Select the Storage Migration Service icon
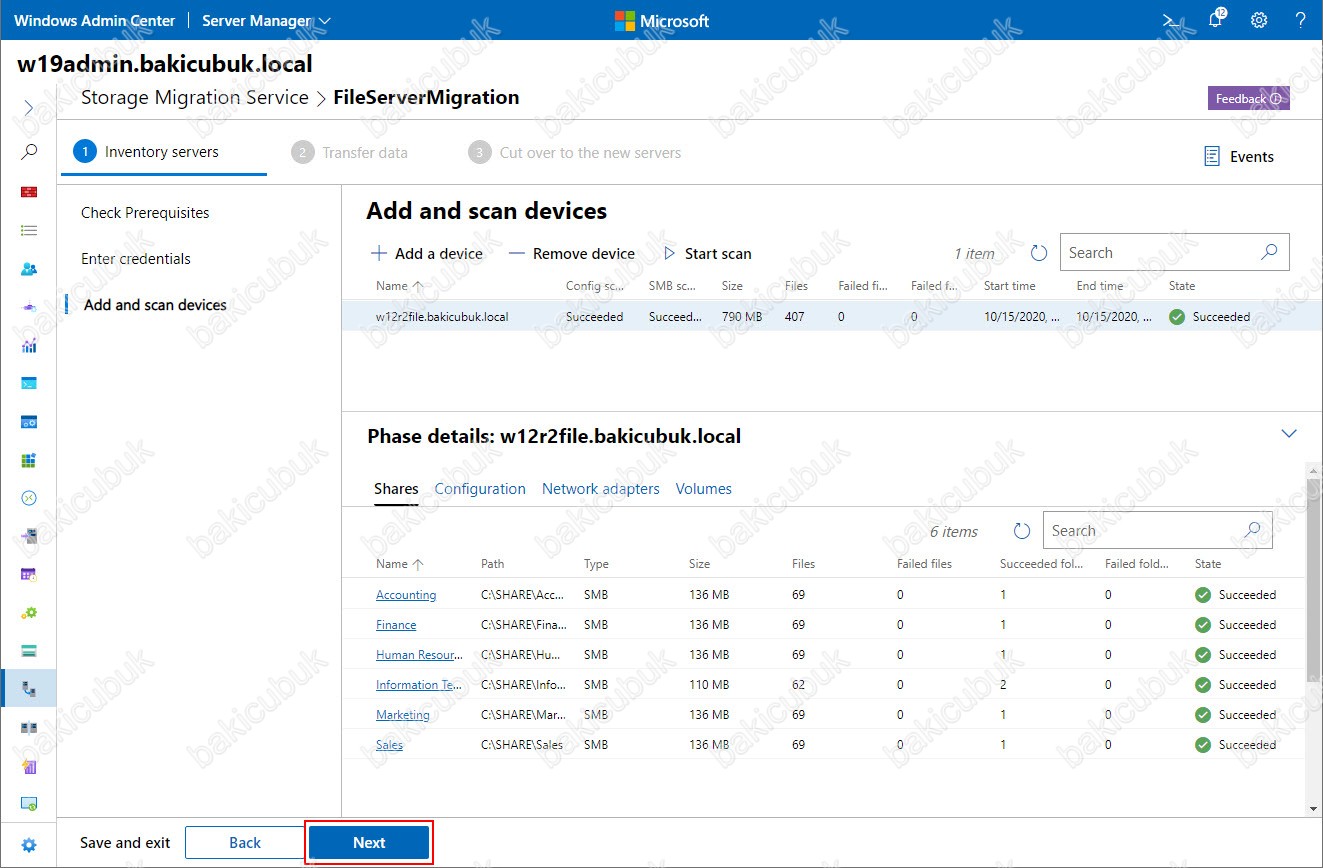This screenshot has height=868, width=1323. [x=29, y=689]
